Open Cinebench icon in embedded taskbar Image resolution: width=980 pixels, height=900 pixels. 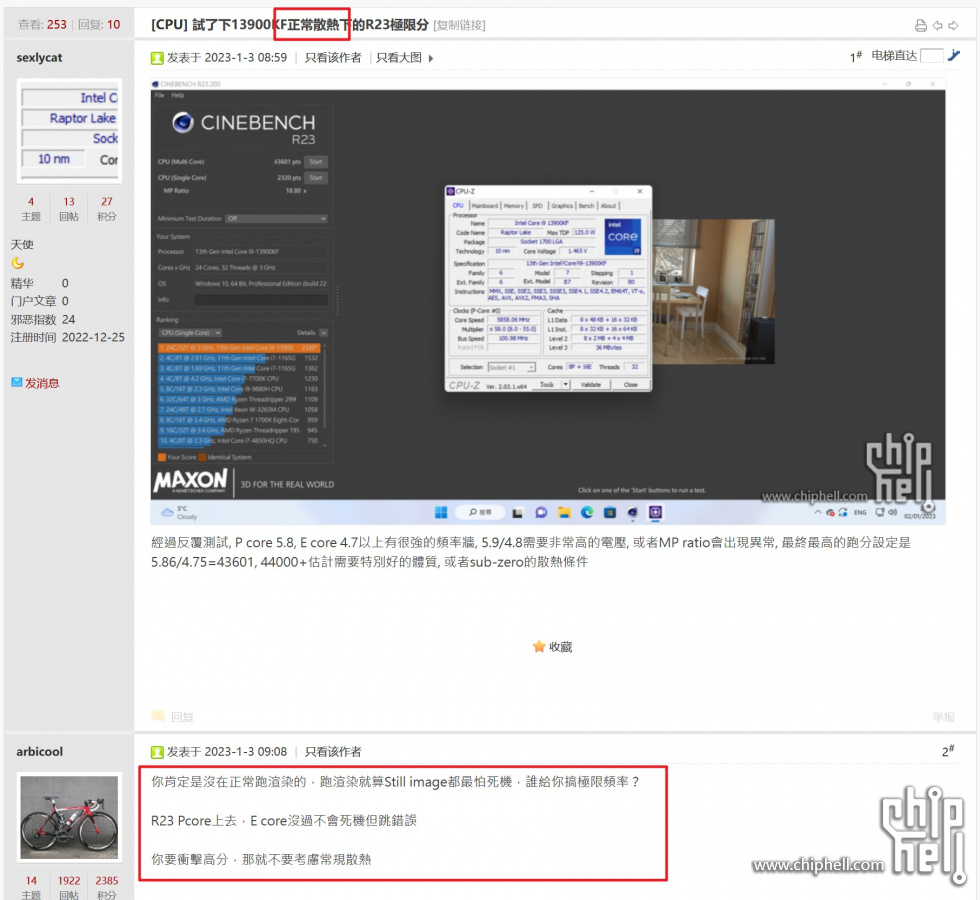pyautogui.click(x=632, y=512)
